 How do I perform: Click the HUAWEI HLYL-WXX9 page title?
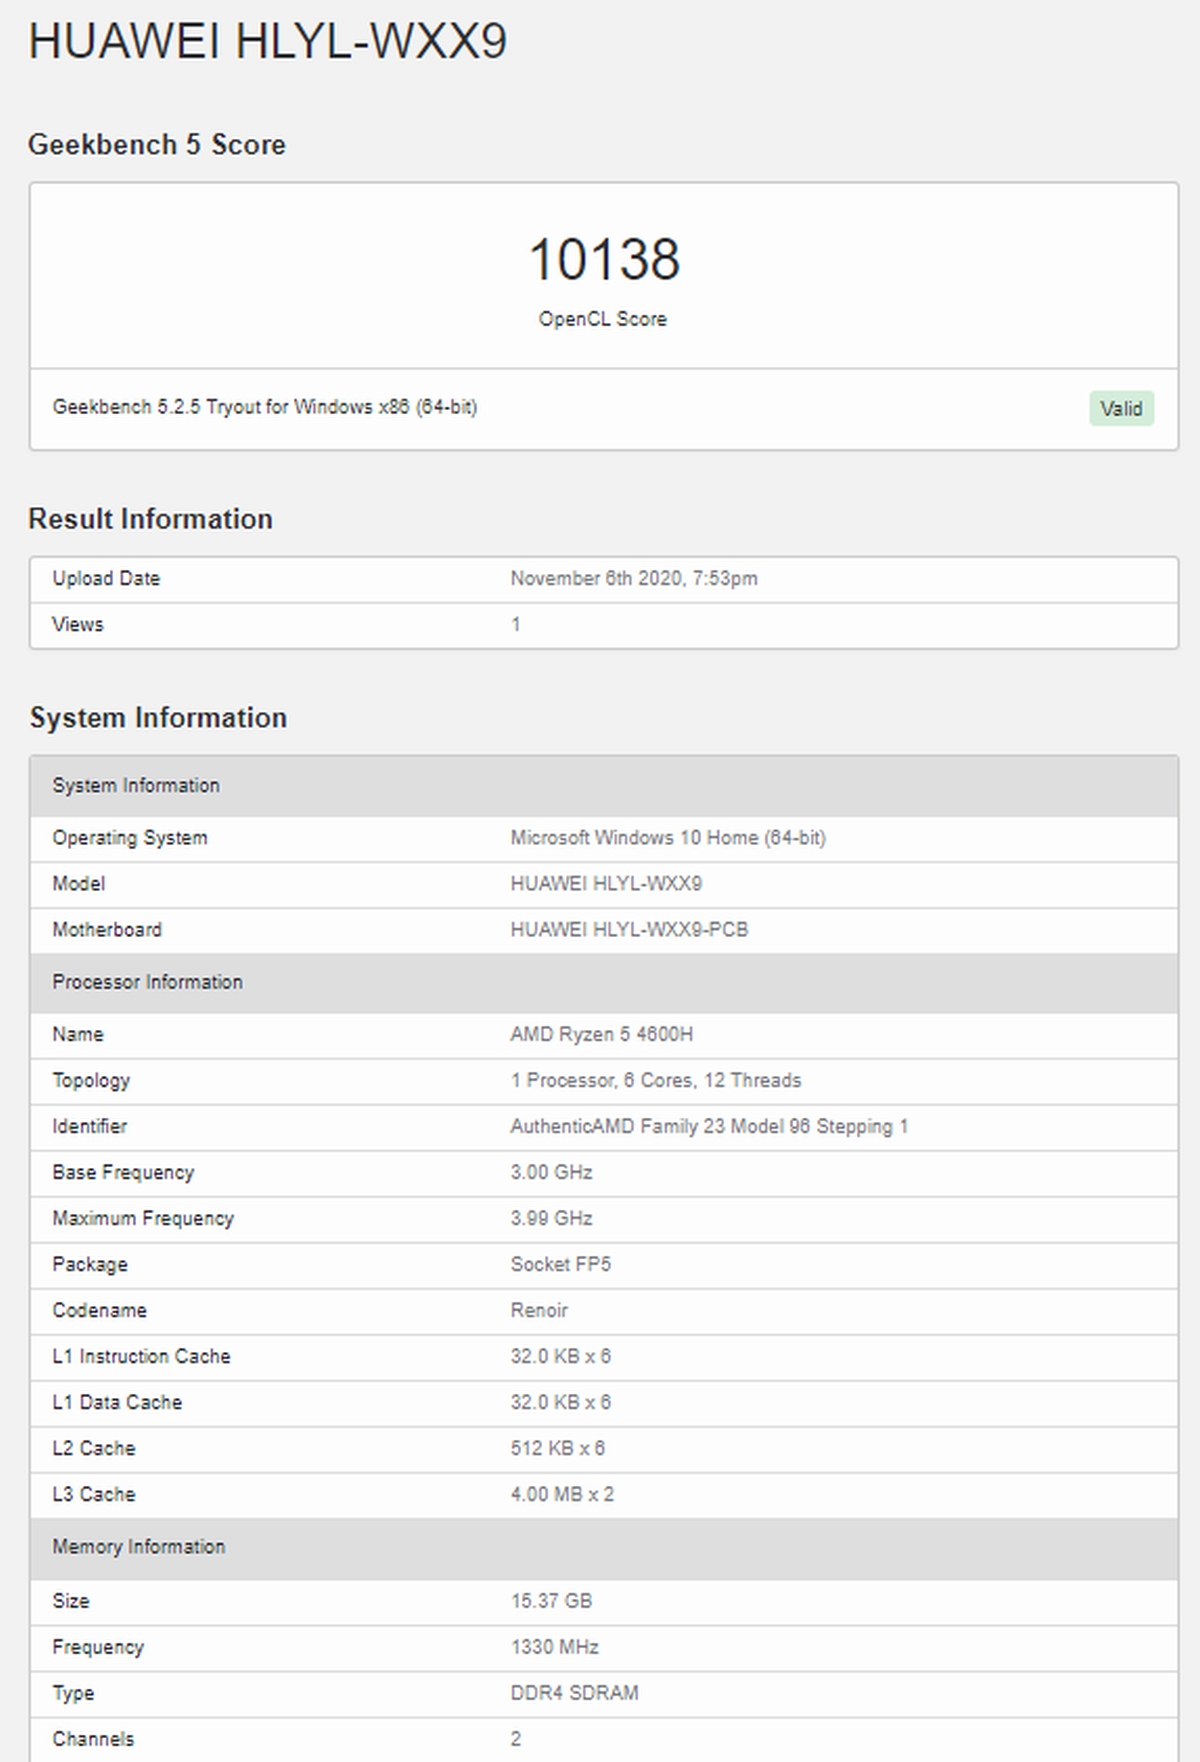[267, 42]
